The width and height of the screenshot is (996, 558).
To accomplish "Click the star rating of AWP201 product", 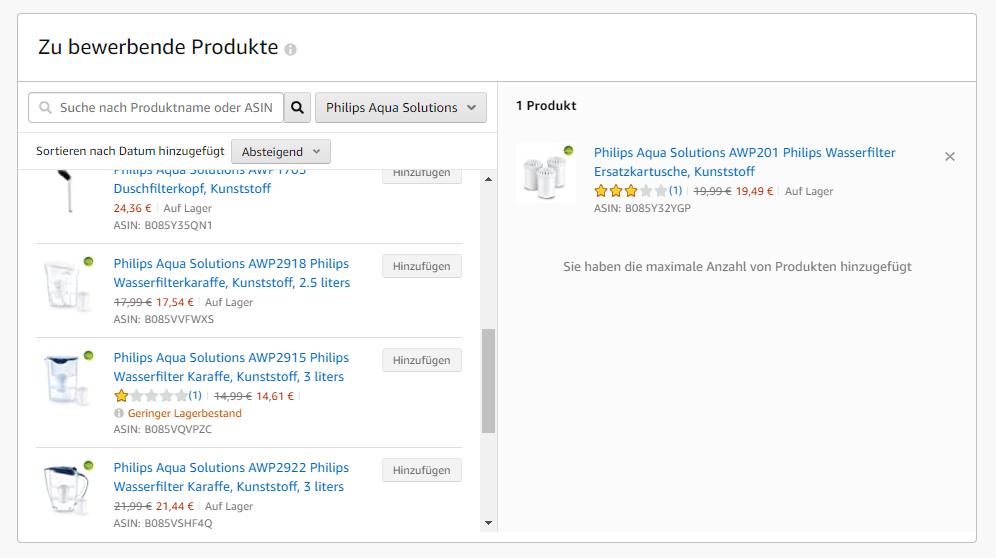I will 631,191.
